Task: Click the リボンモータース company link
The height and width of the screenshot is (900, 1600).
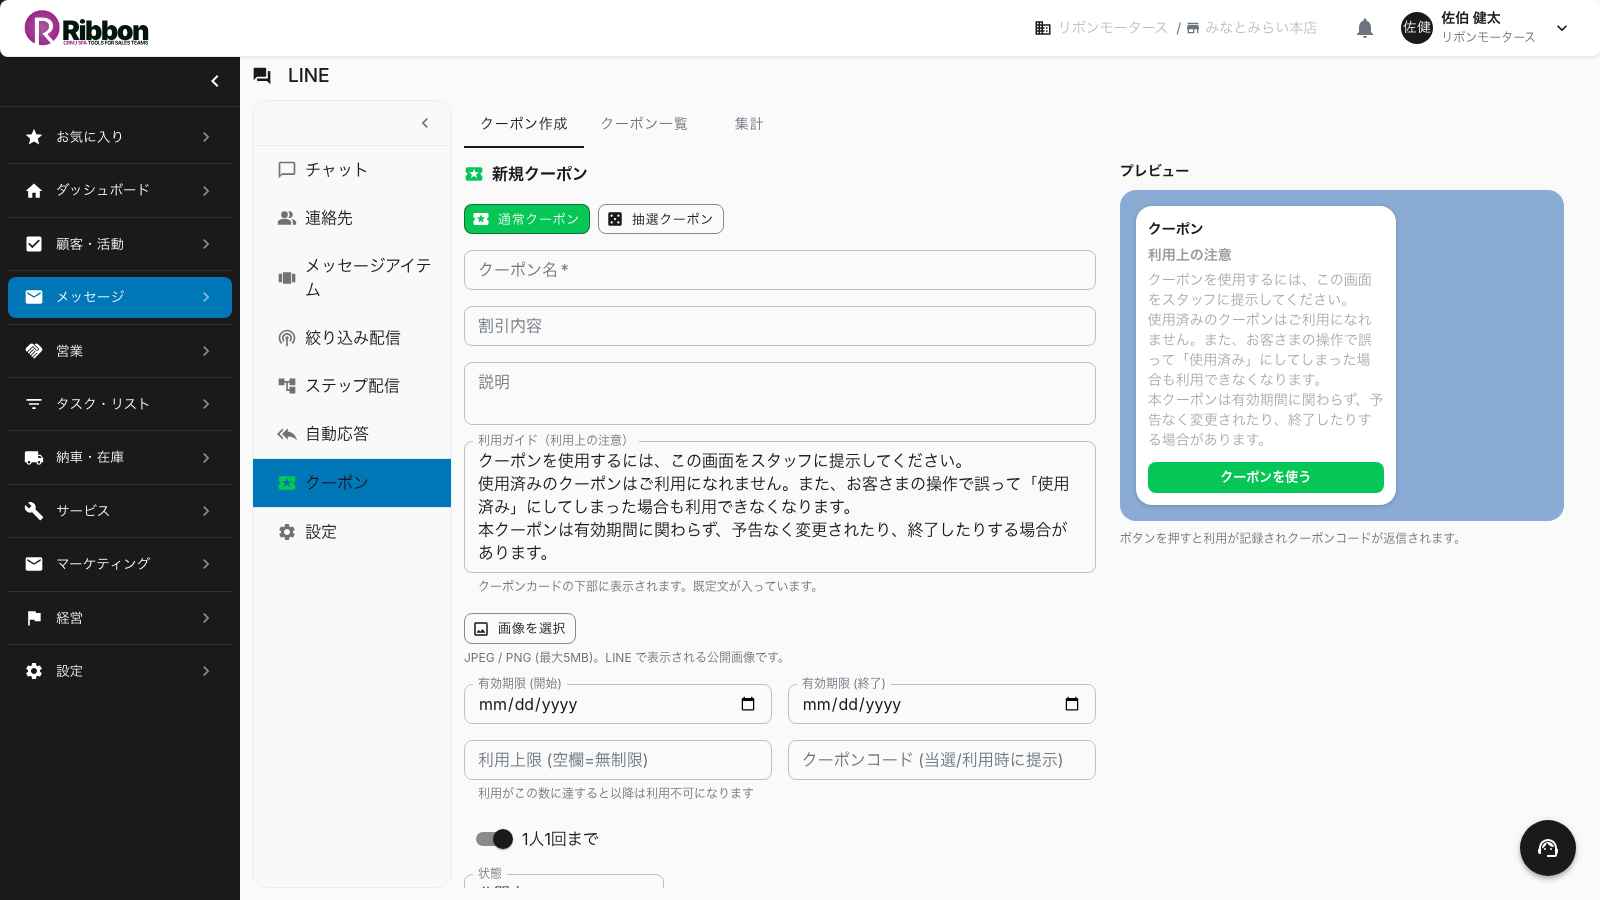Action: [1112, 28]
